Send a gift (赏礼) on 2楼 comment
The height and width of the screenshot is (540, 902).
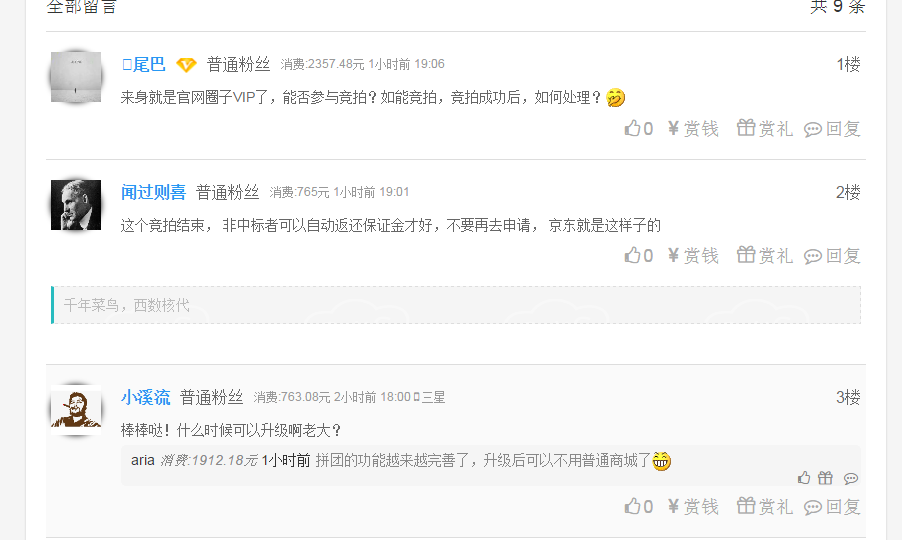click(x=764, y=255)
